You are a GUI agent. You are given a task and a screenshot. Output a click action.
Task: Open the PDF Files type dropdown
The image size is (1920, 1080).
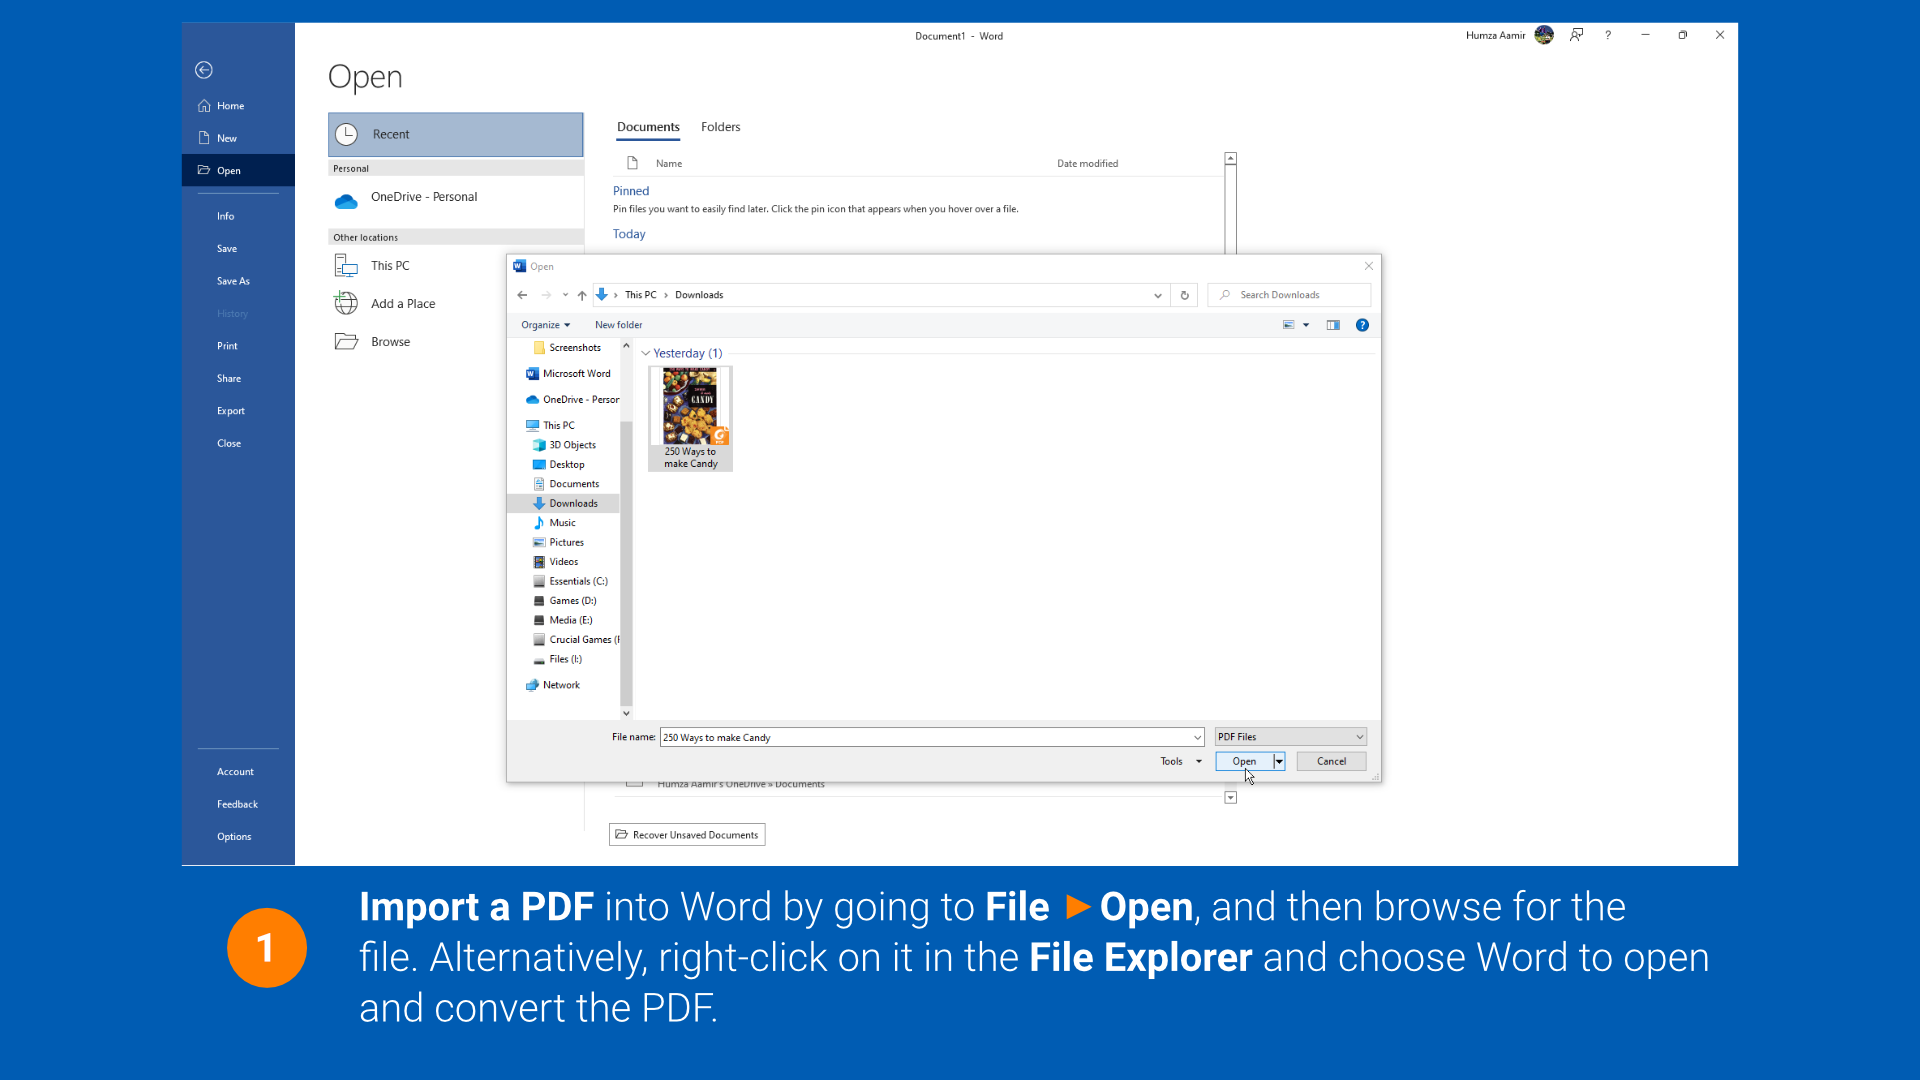pyautogui.click(x=1290, y=738)
